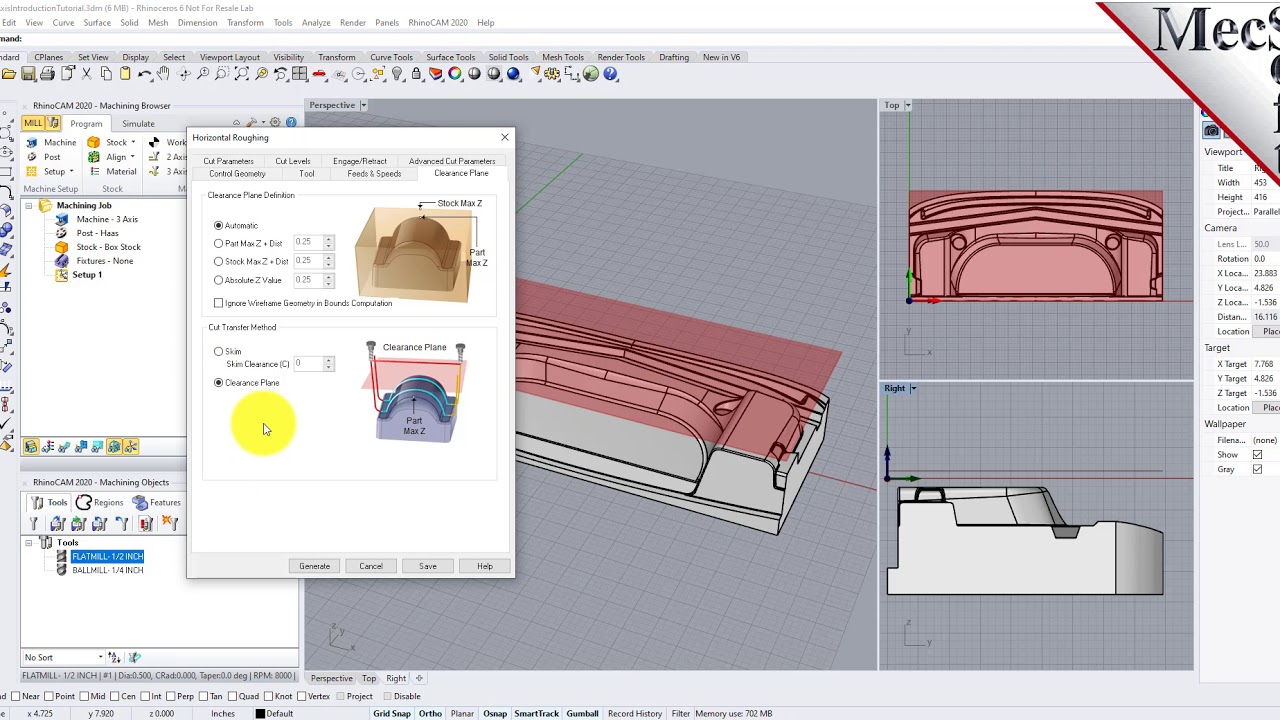This screenshot has height=720, width=1280.
Task: Switch to the Simulate tab
Action: (138, 124)
